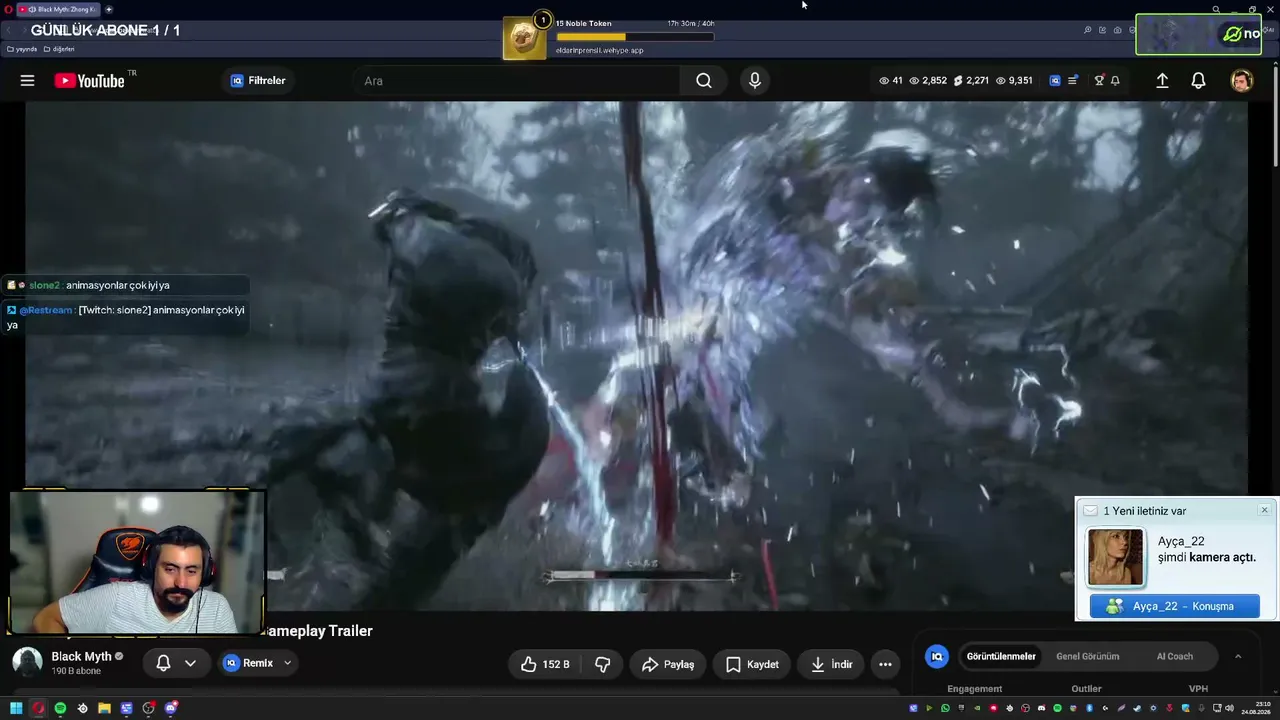Open the Ayça_22 profile photo
This screenshot has height=720, width=1280.
[1115, 557]
